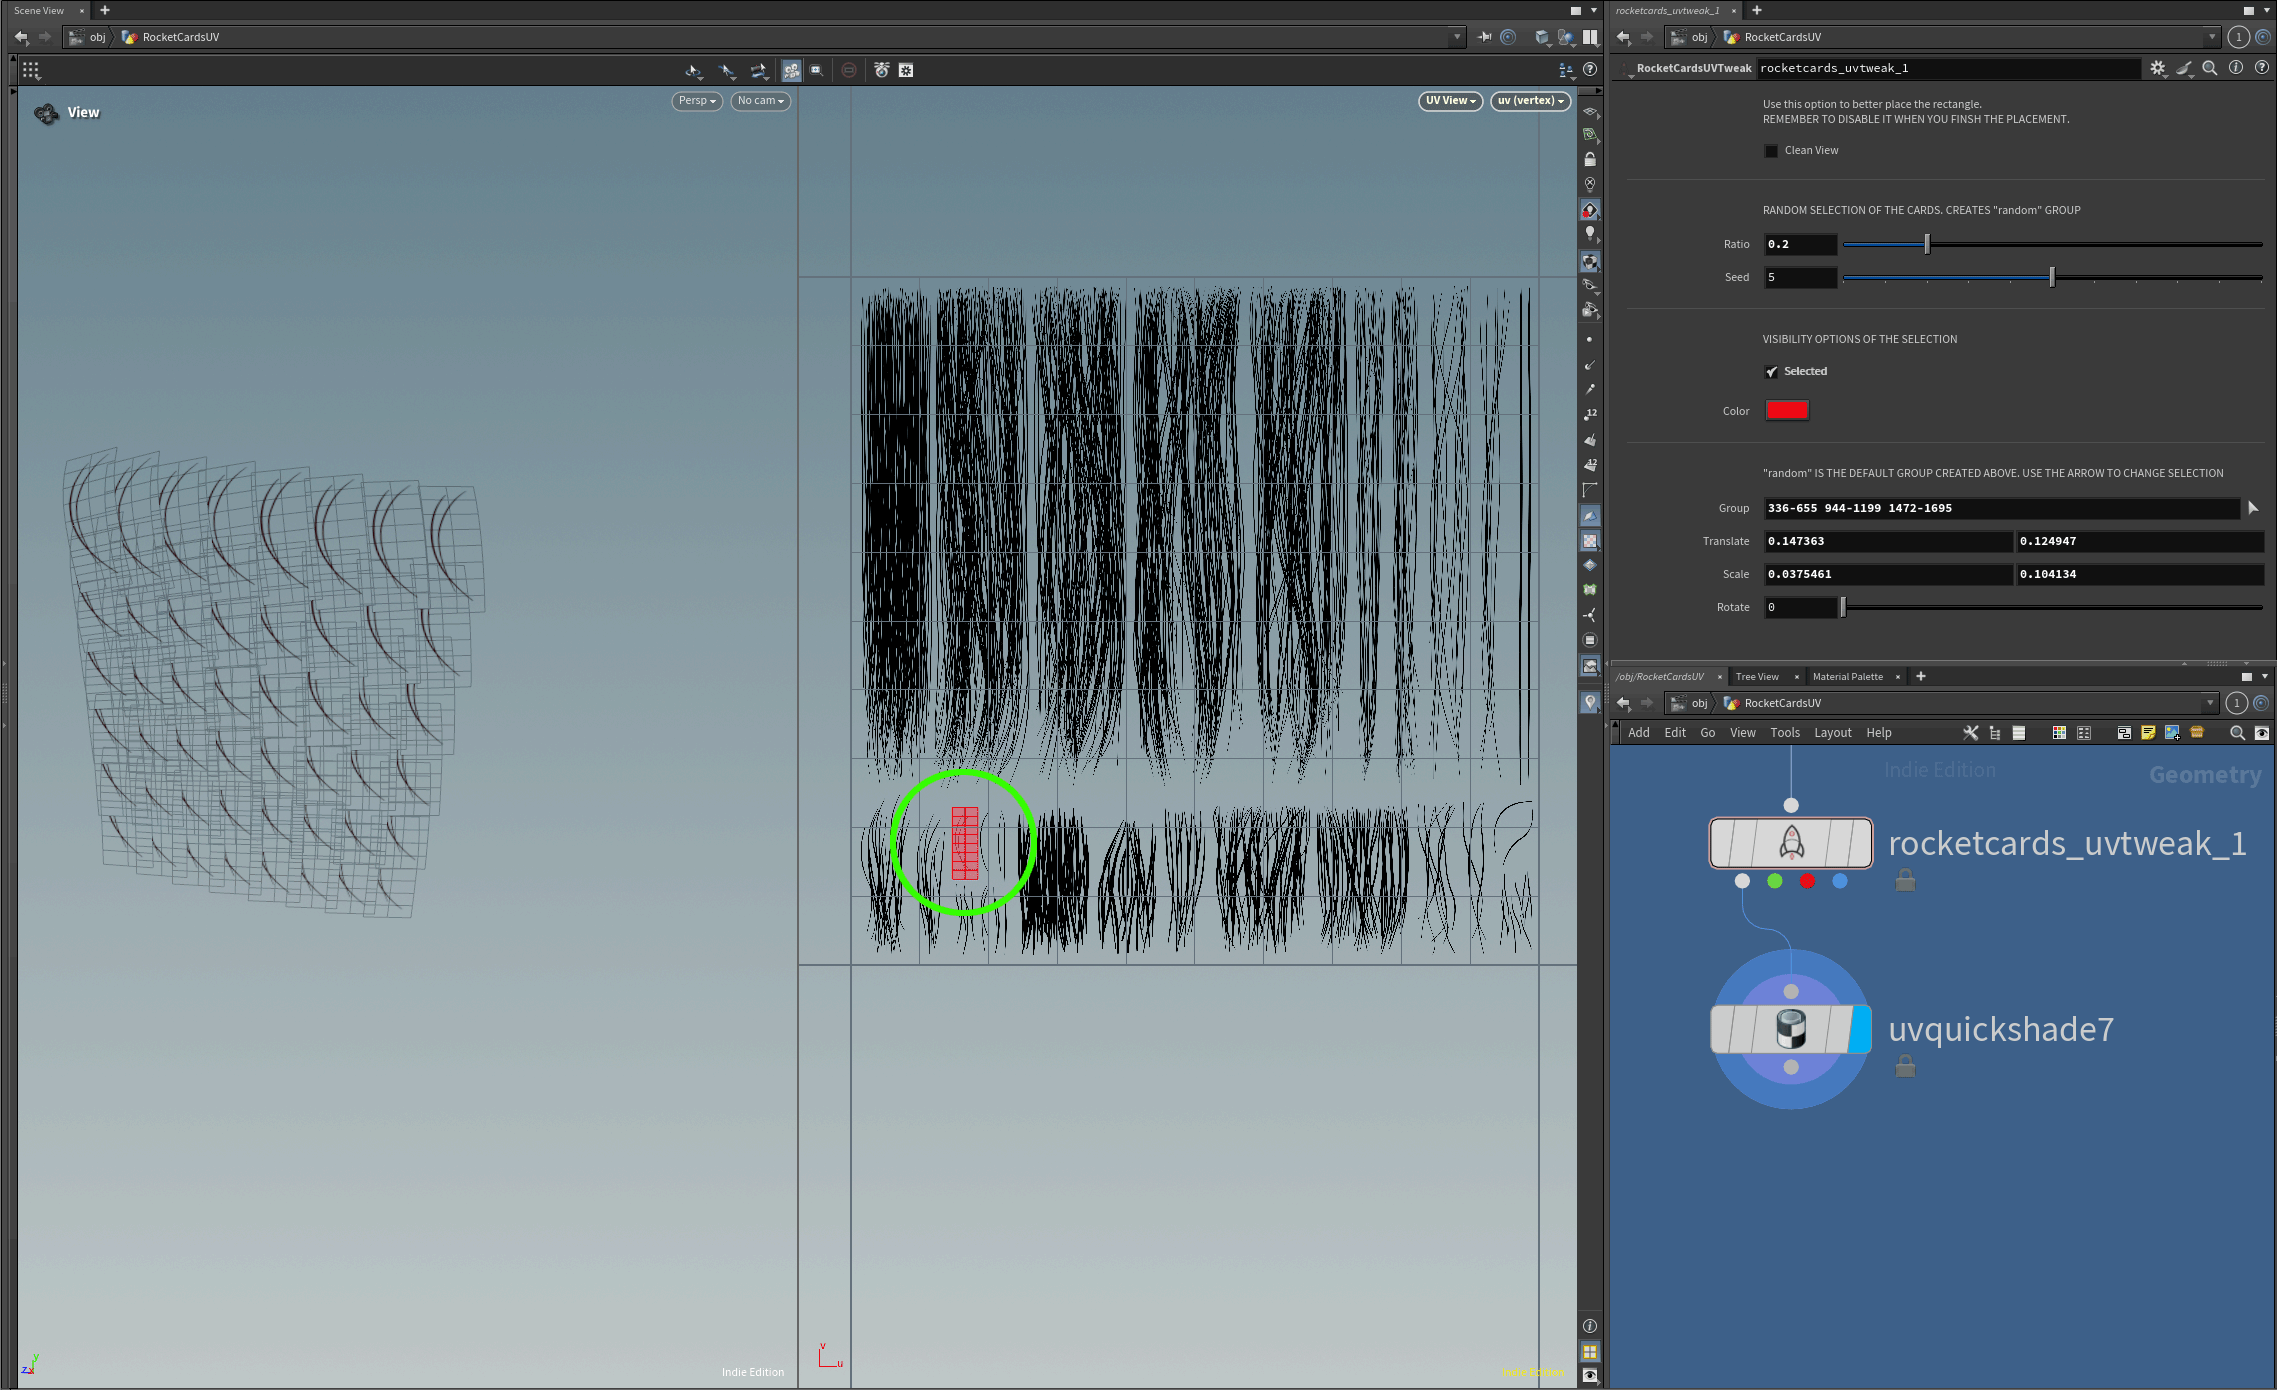Open the Add menu in network editor
Viewport: 2277px width, 1390px height.
[x=1638, y=733]
